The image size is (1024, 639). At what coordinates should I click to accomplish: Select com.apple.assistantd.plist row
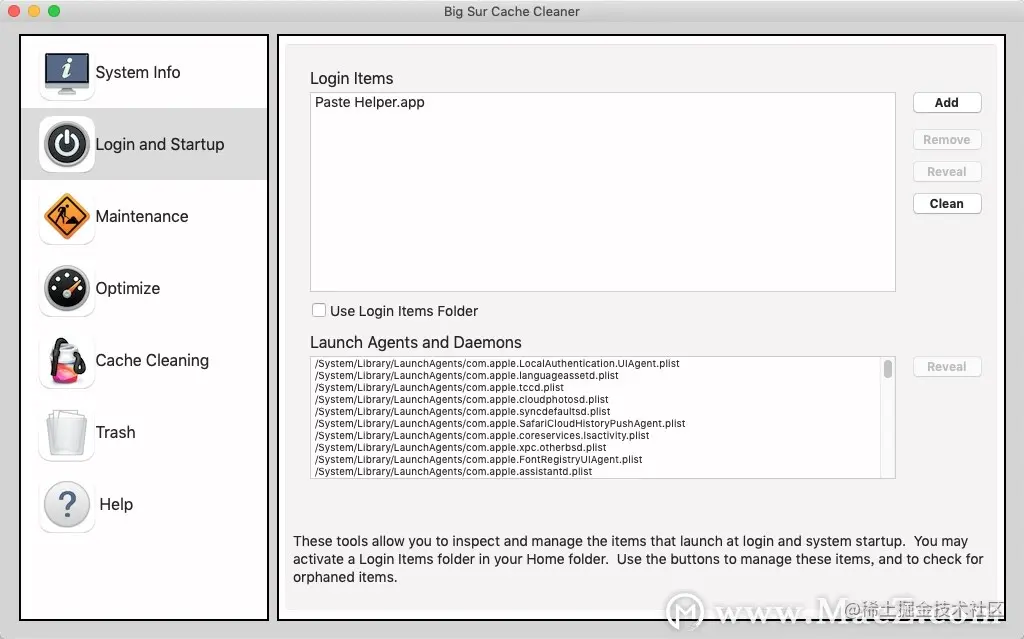596,471
